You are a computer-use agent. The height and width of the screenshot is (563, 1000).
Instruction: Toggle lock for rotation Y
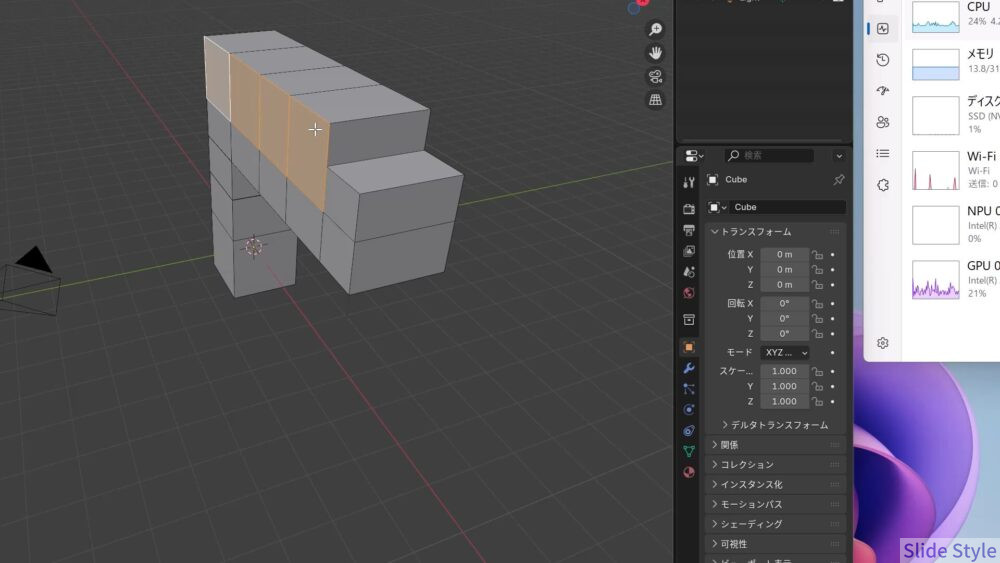click(x=817, y=319)
